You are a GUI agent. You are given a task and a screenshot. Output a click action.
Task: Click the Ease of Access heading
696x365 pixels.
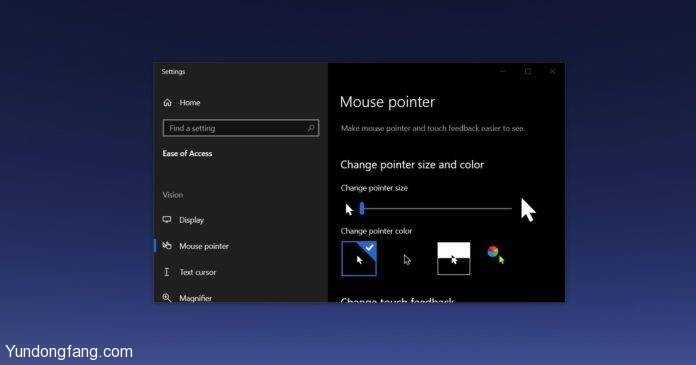point(187,154)
